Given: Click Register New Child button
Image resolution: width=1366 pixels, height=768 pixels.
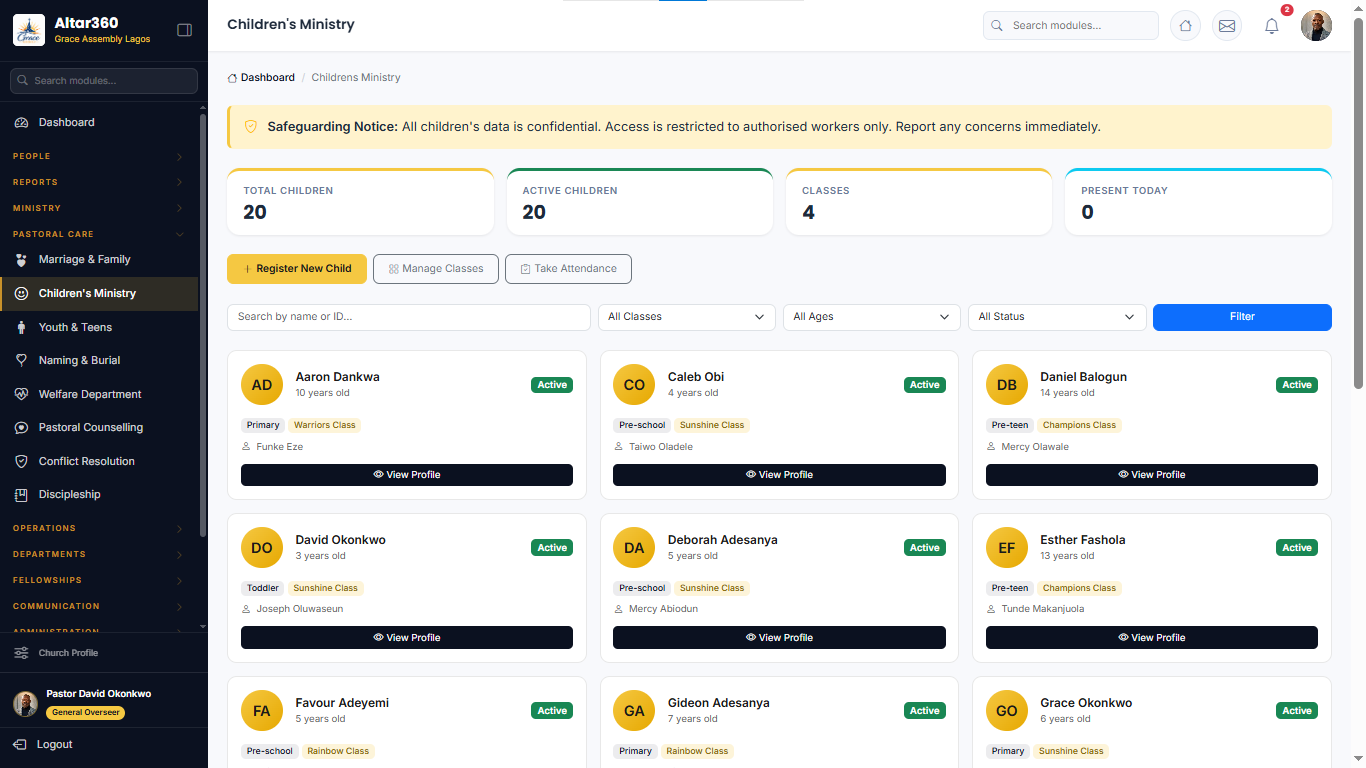Looking at the screenshot, I should (297, 269).
